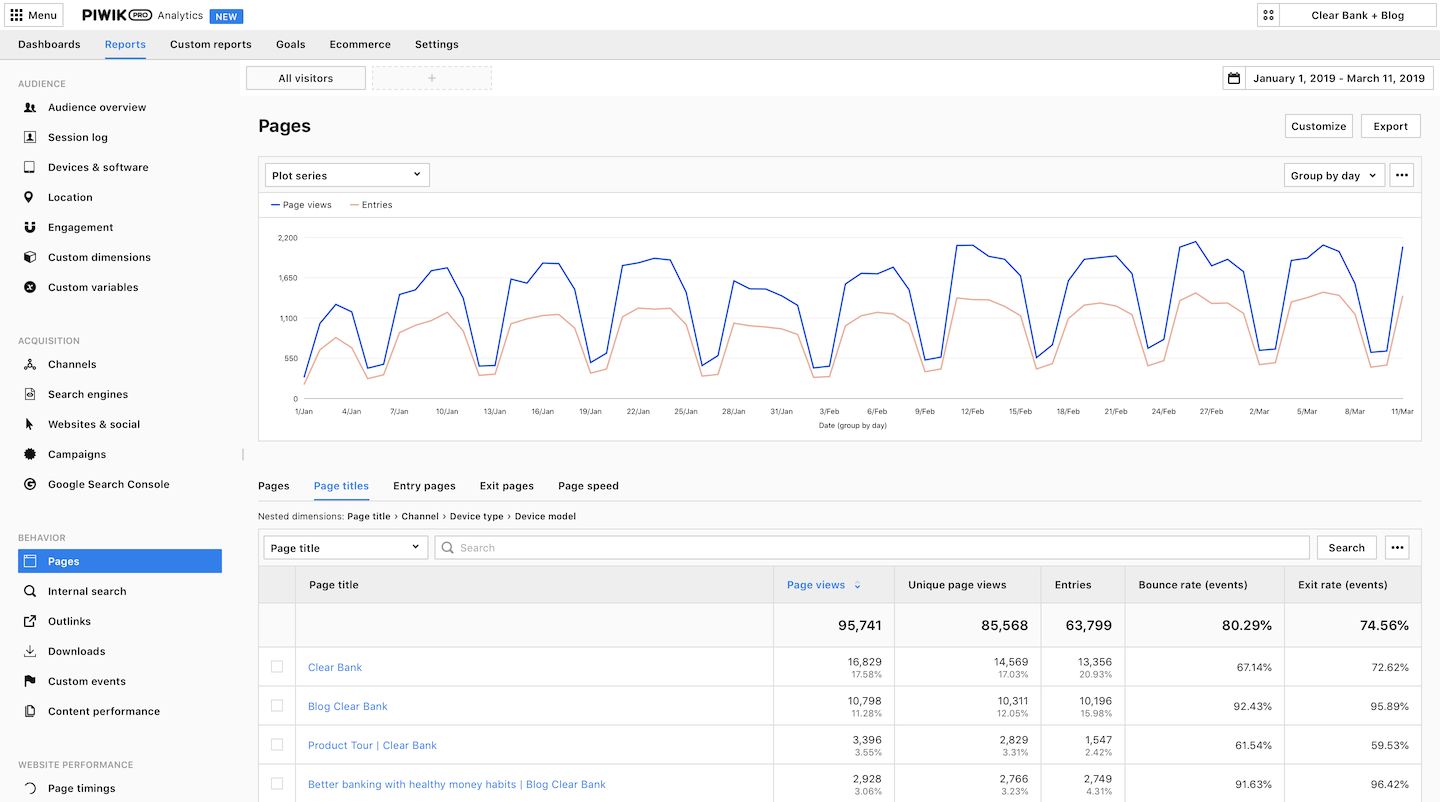Open table options three-dot menu
This screenshot has height=802, width=1440.
(1397, 548)
